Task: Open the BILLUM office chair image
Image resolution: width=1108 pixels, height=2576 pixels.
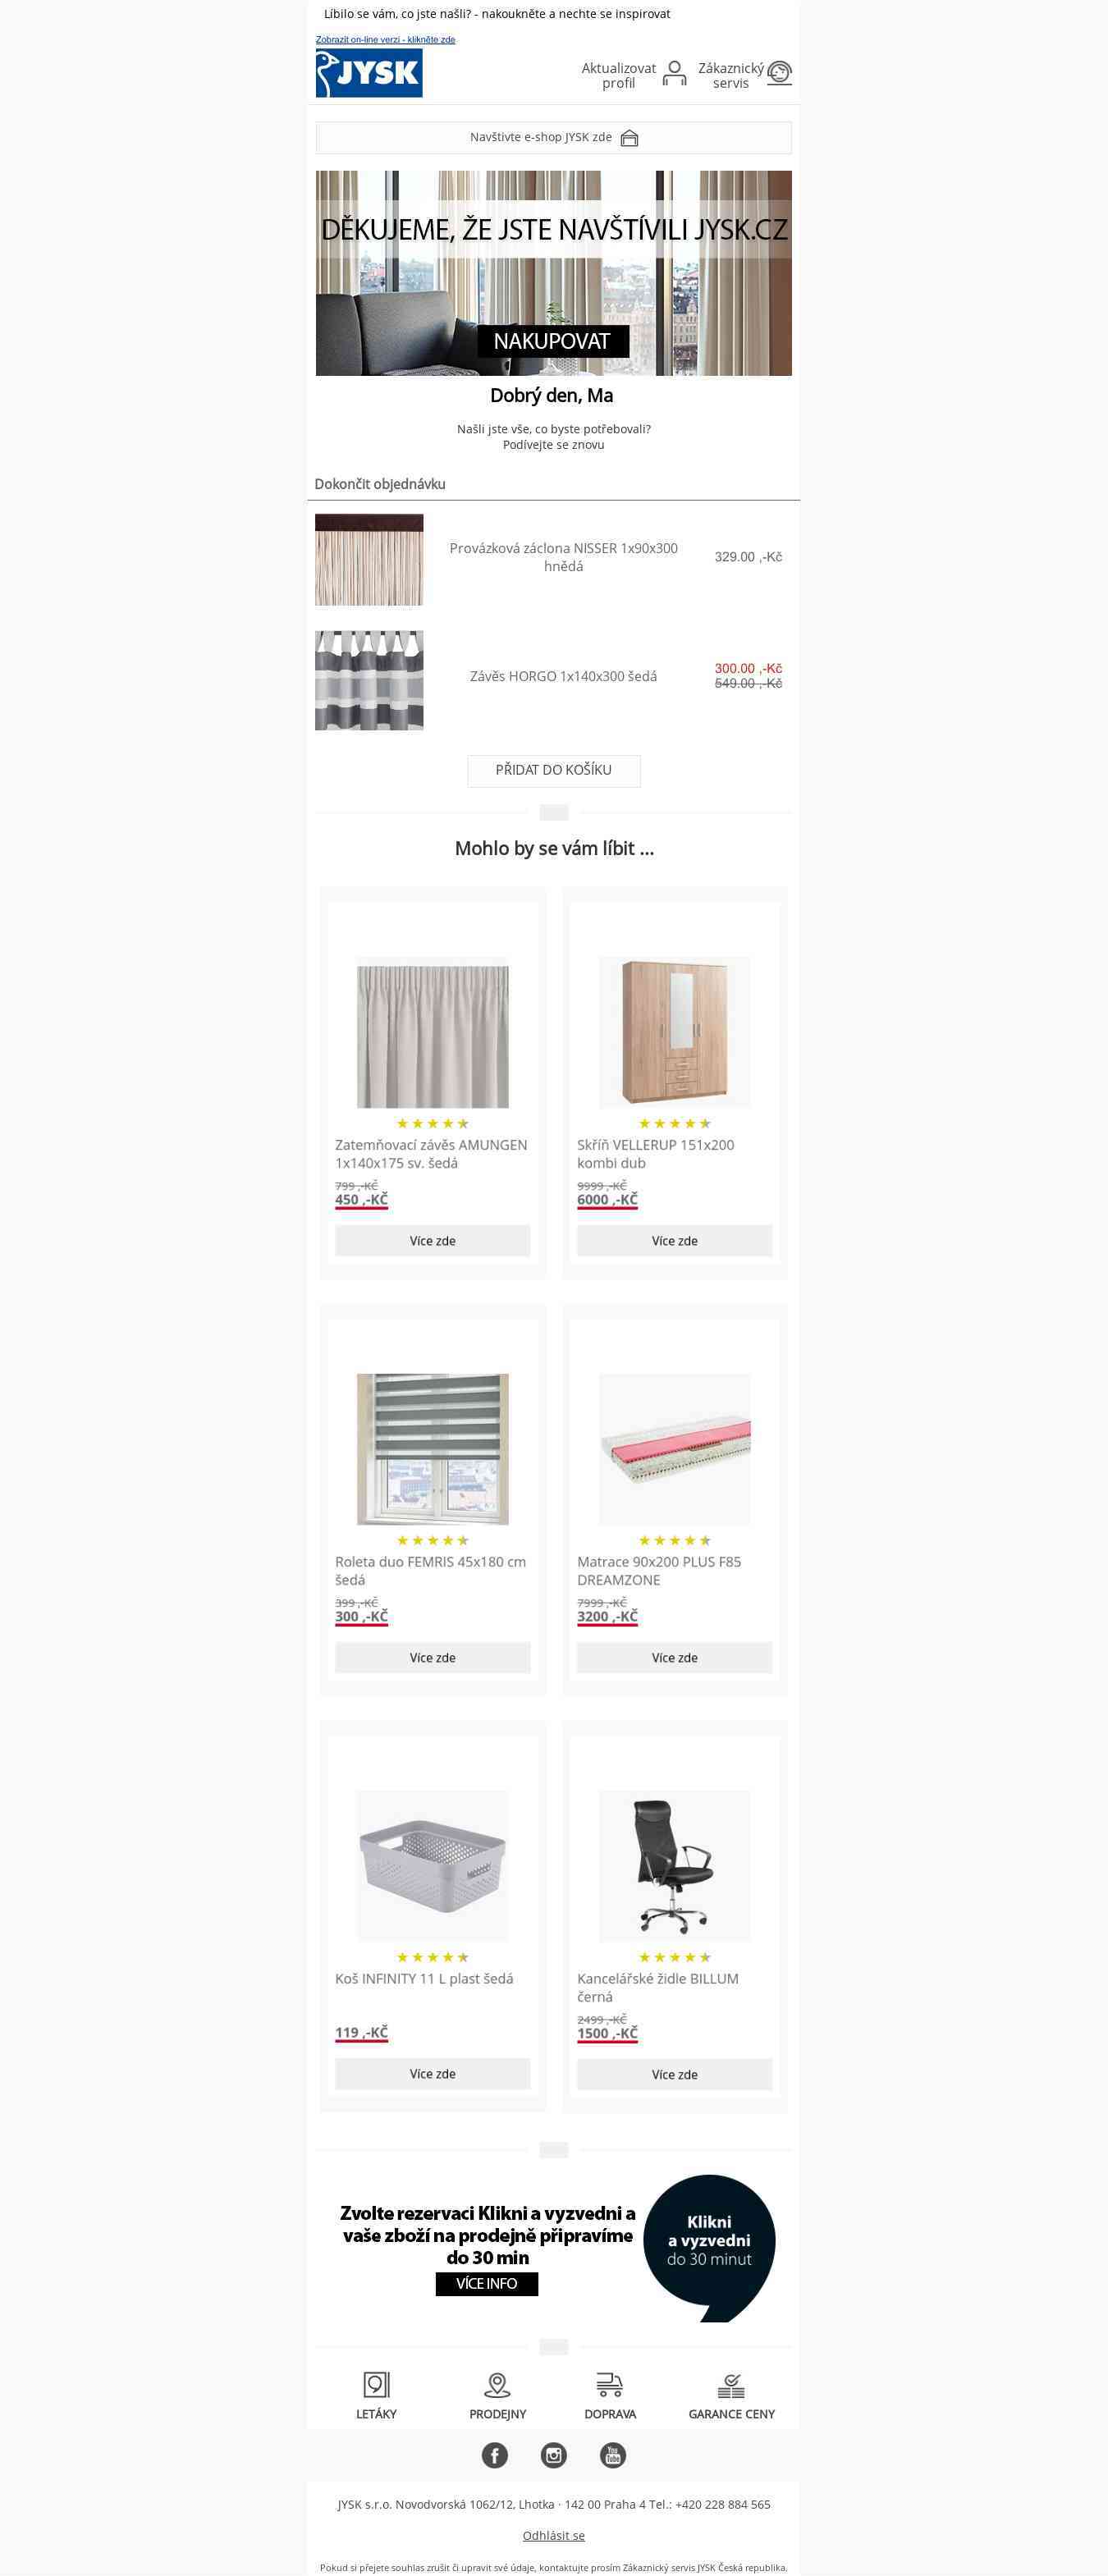Action: [675, 1865]
